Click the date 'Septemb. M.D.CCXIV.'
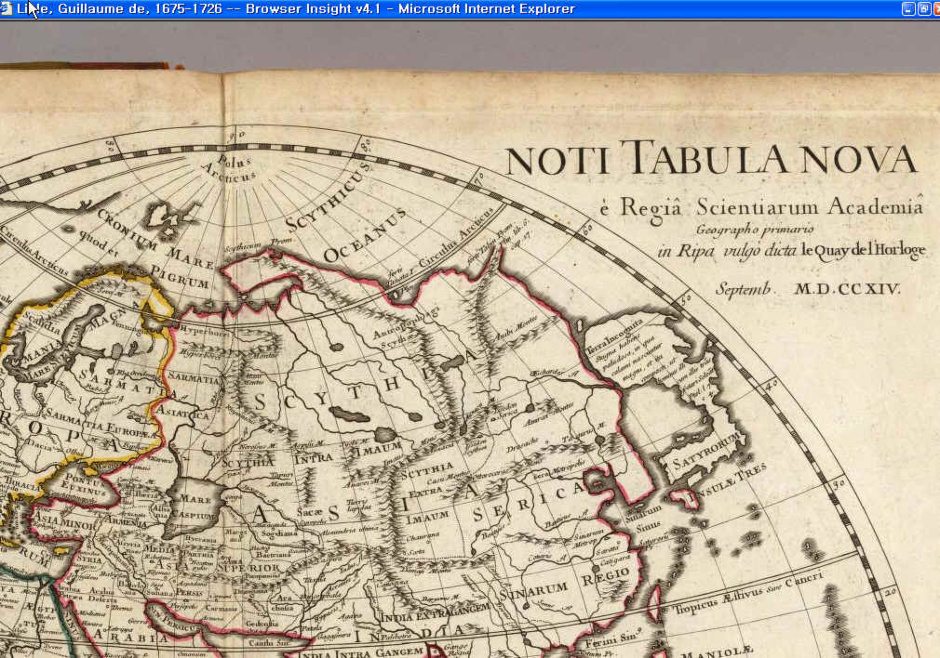Viewport: 940px width, 658px height. 808,289
